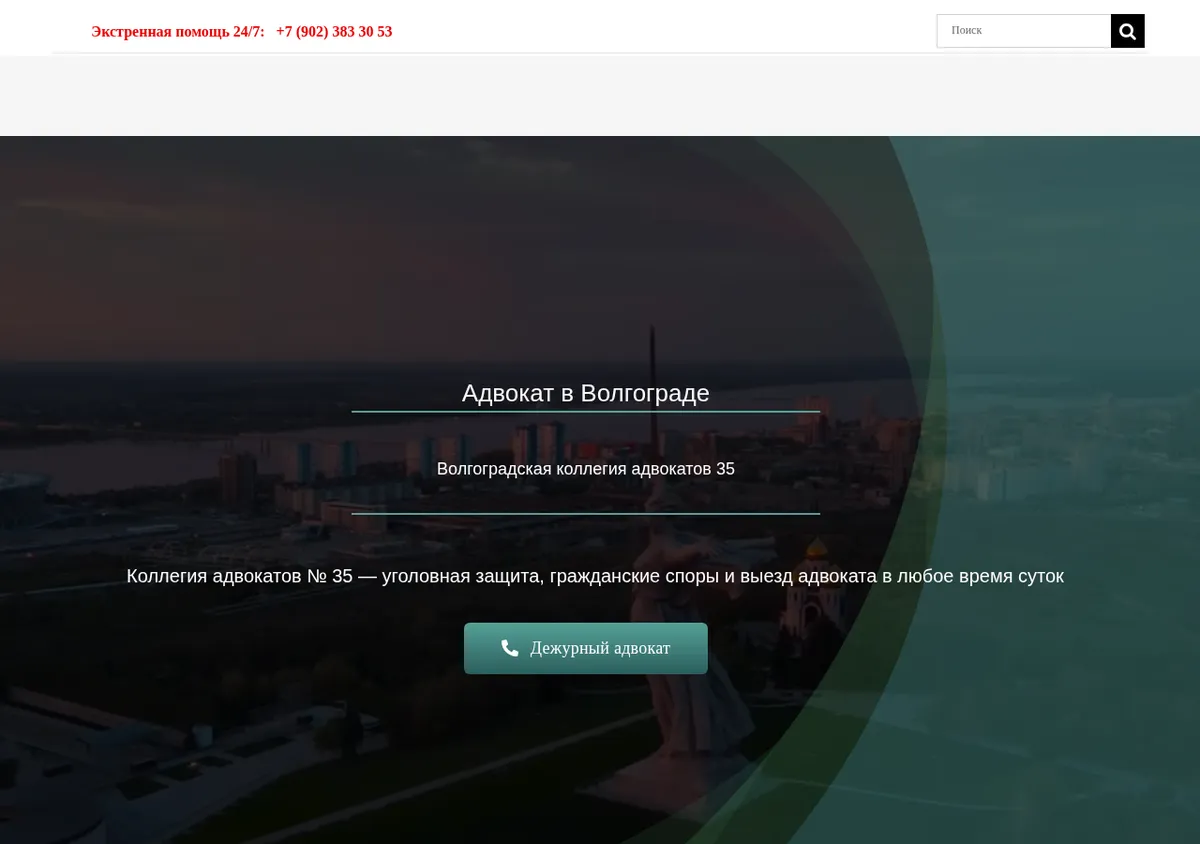Click the teal line below the subtitle
The height and width of the screenshot is (844, 1200).
coord(586,513)
